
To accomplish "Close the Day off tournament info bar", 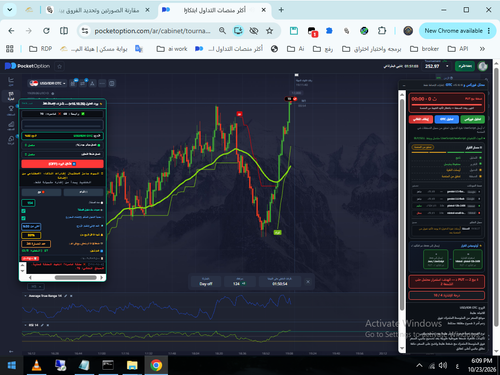I will click(308, 282).
